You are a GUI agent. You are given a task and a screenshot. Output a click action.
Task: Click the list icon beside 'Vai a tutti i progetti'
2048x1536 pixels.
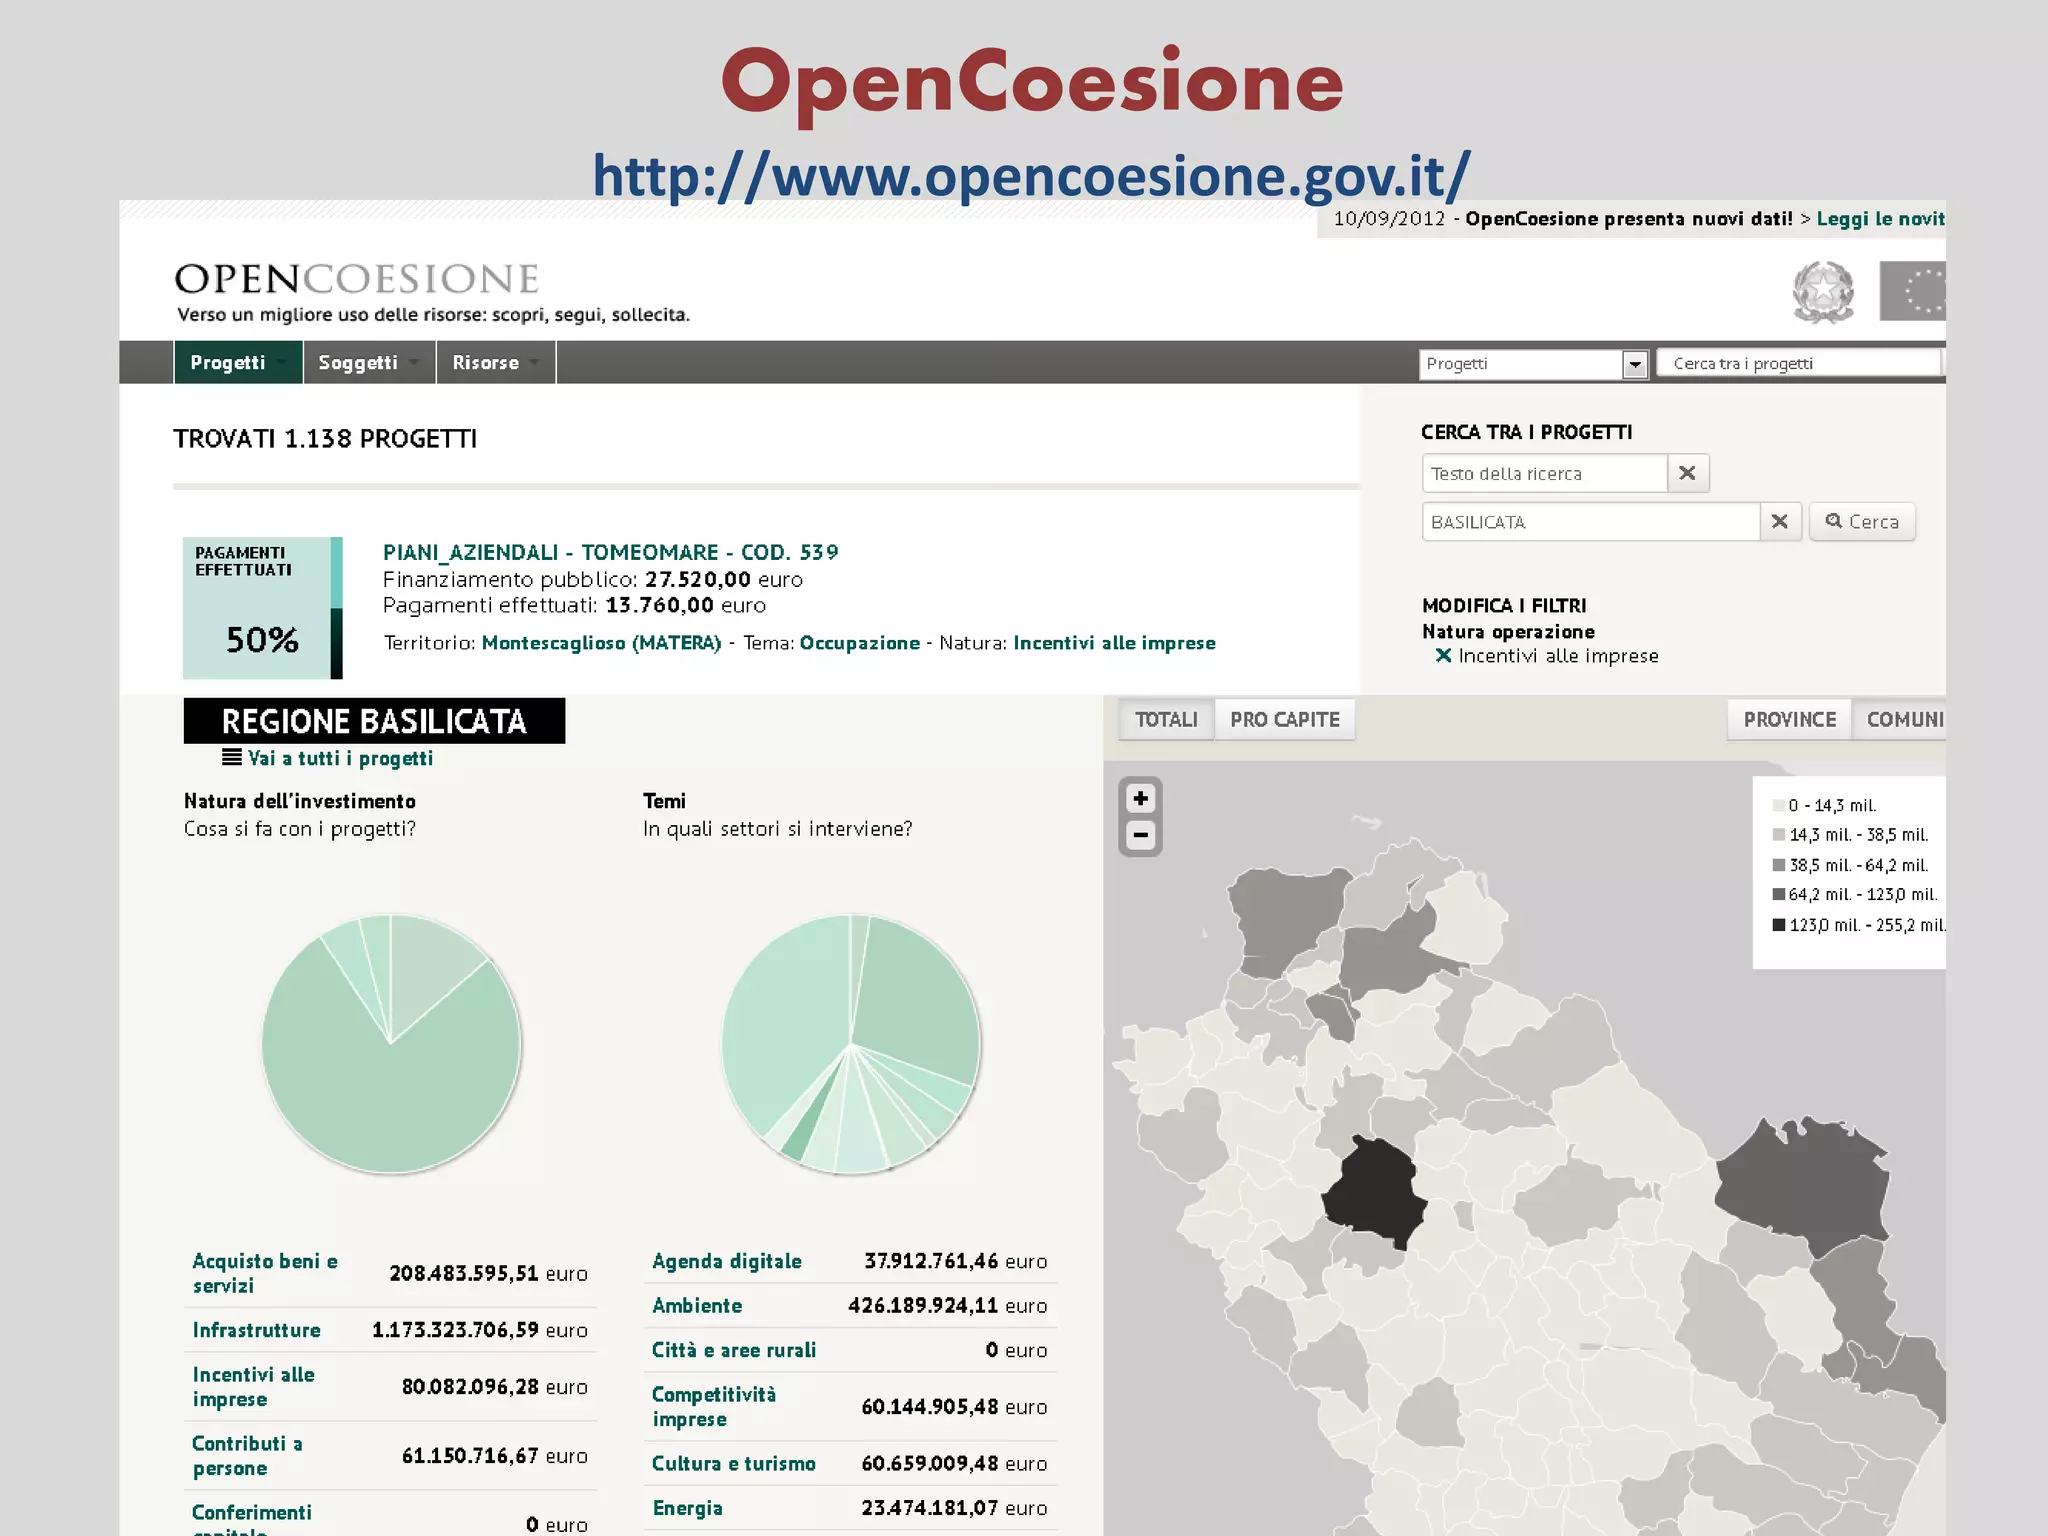[x=231, y=757]
